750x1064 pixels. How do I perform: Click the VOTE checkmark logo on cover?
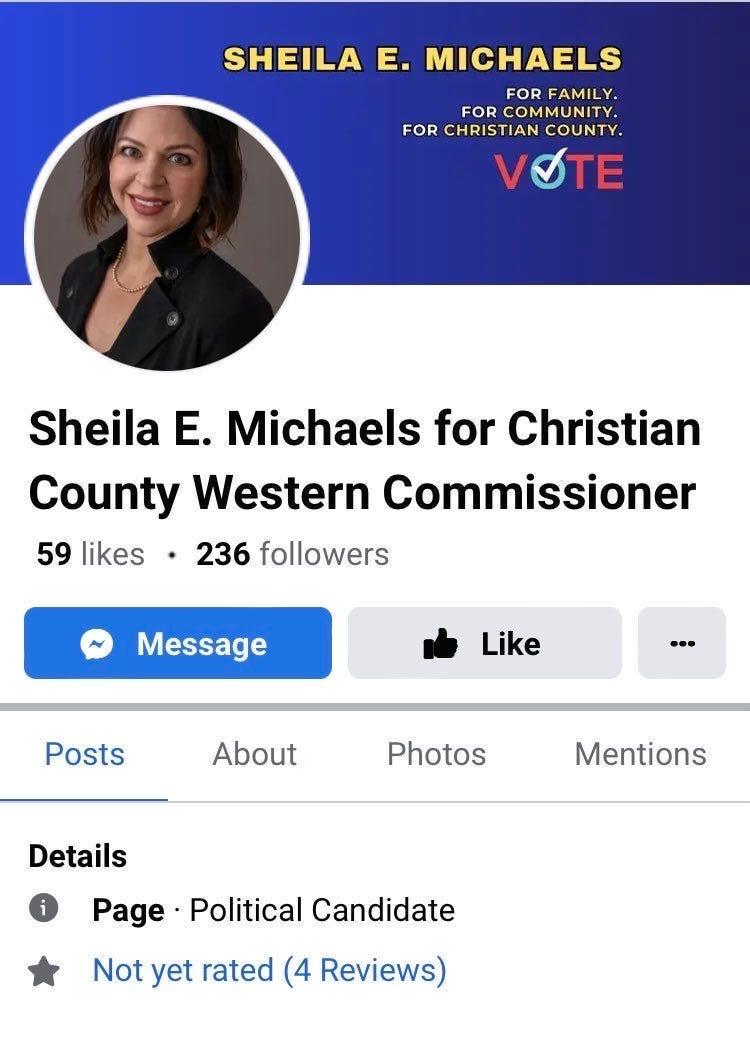pos(558,171)
